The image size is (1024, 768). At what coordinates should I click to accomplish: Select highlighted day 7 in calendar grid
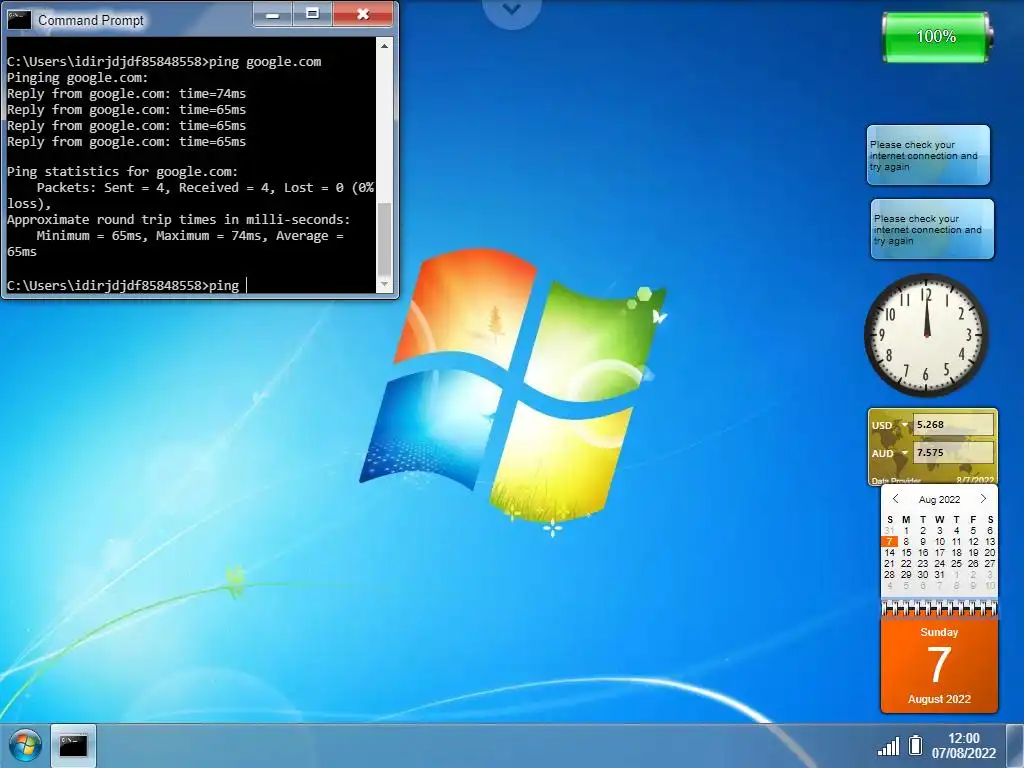coord(889,541)
